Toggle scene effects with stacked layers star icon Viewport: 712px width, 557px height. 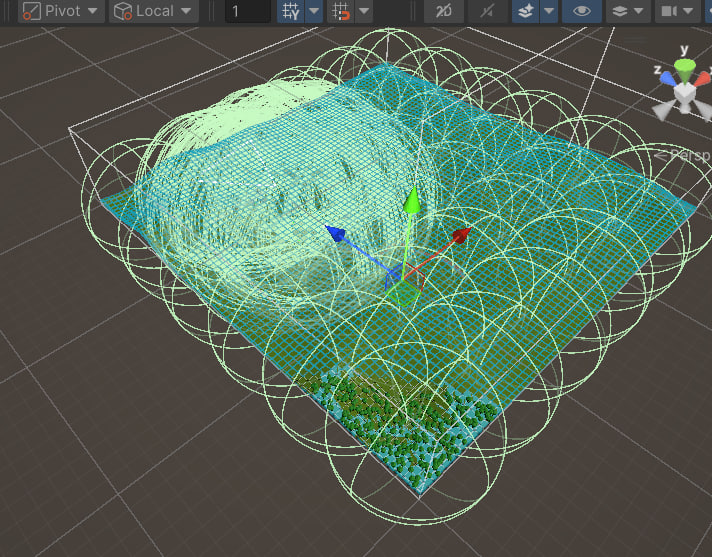(x=526, y=11)
